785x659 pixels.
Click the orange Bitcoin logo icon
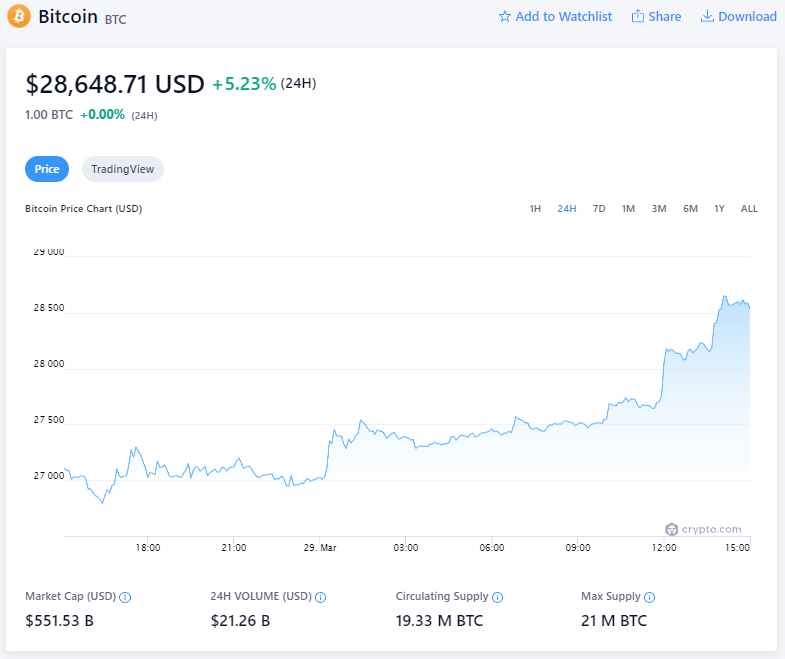tap(19, 16)
